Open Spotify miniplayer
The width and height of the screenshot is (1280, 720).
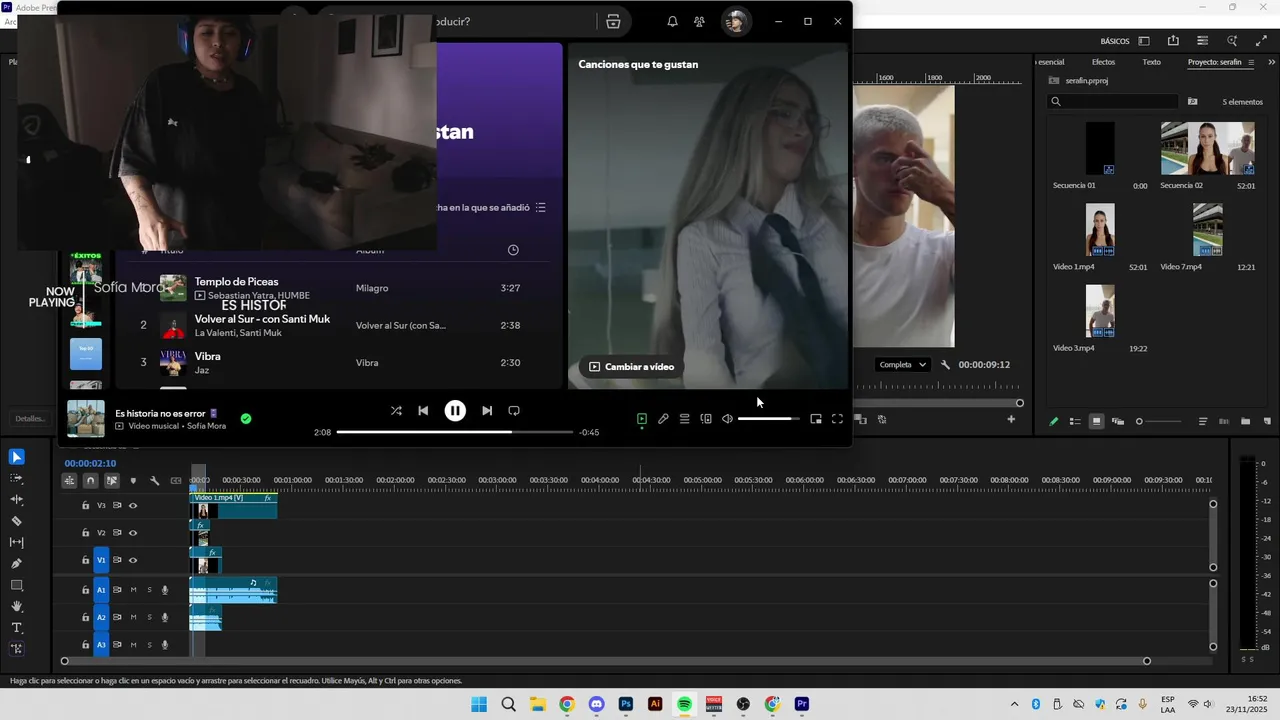pyautogui.click(x=816, y=419)
